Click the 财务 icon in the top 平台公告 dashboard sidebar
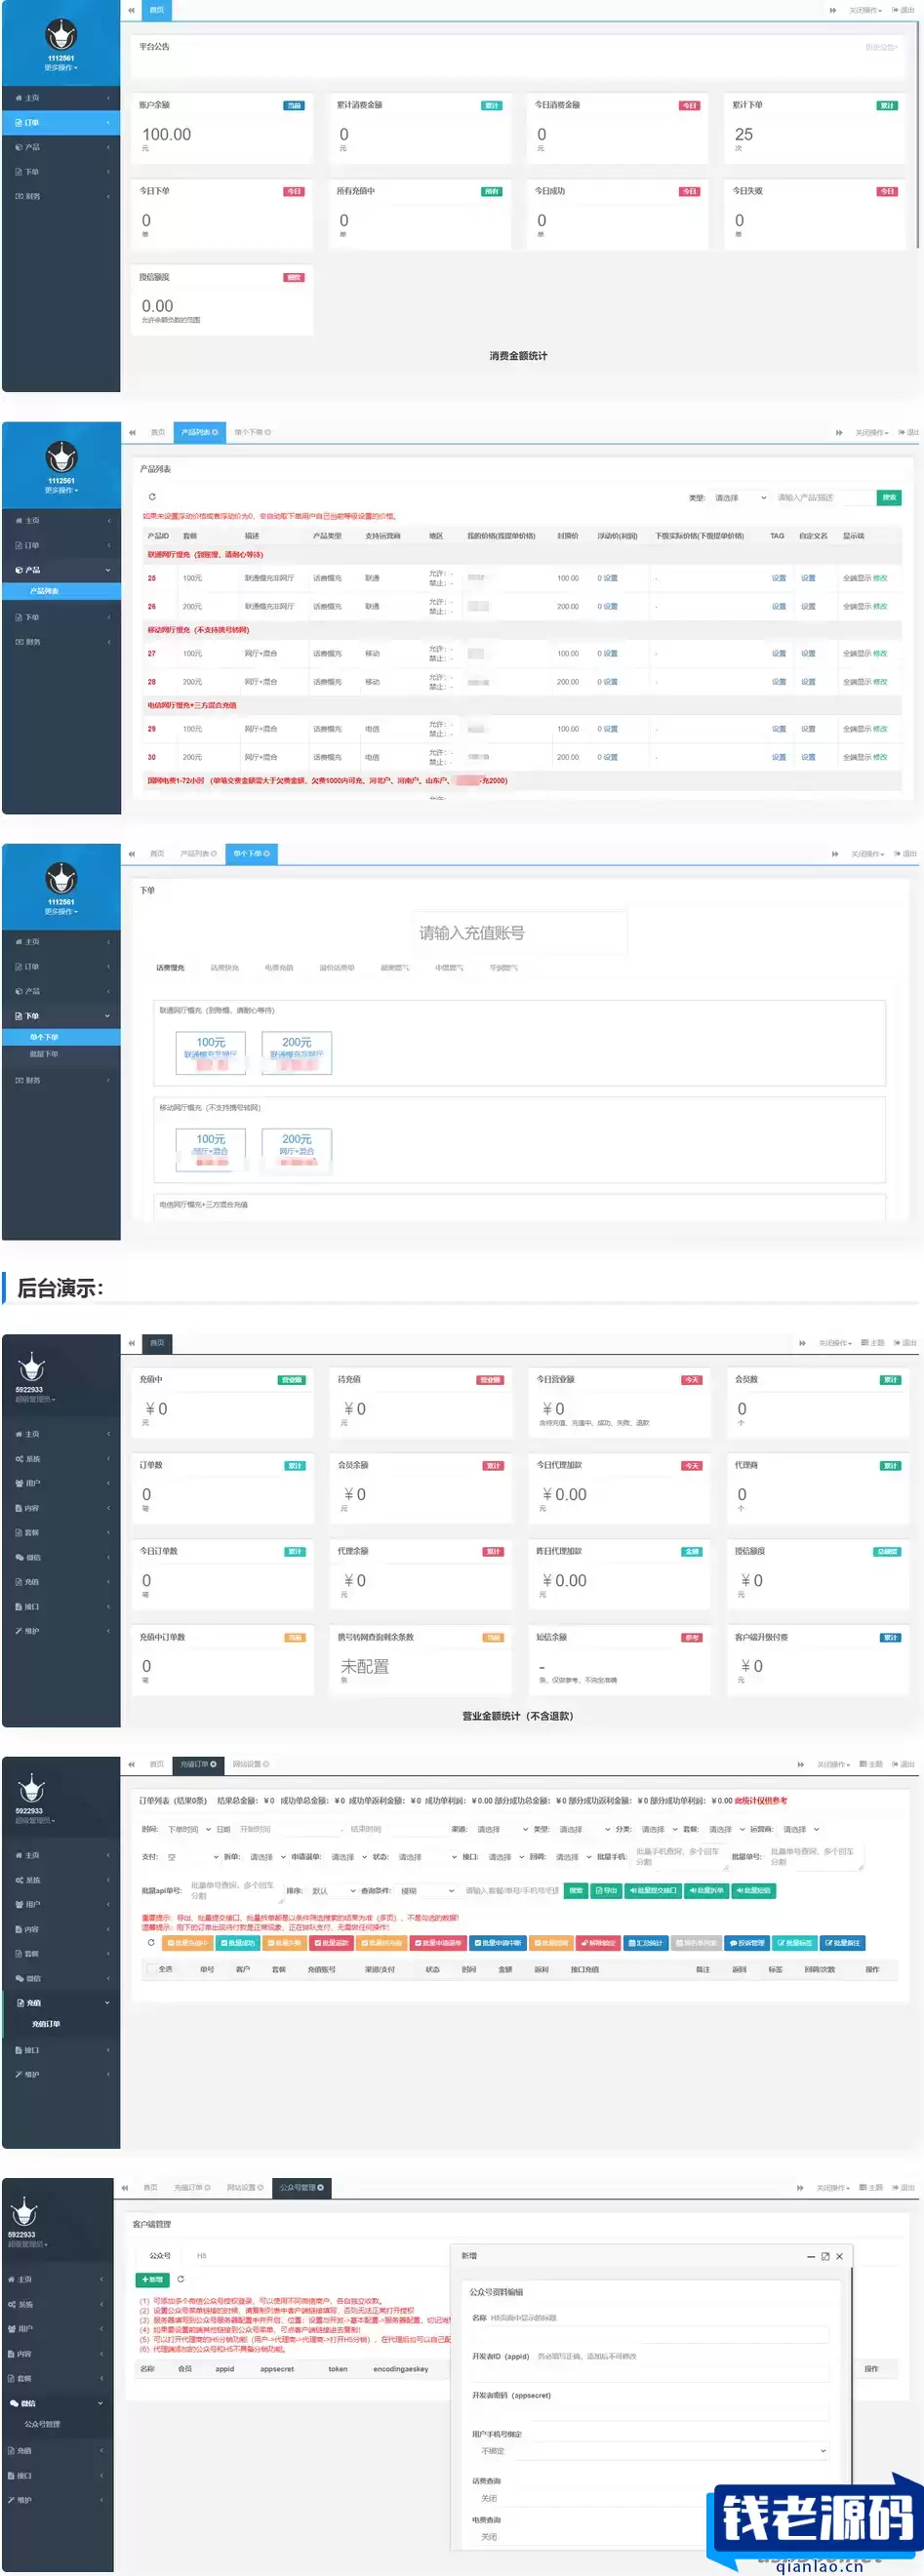This screenshot has height=2576, width=924. pos(19,196)
